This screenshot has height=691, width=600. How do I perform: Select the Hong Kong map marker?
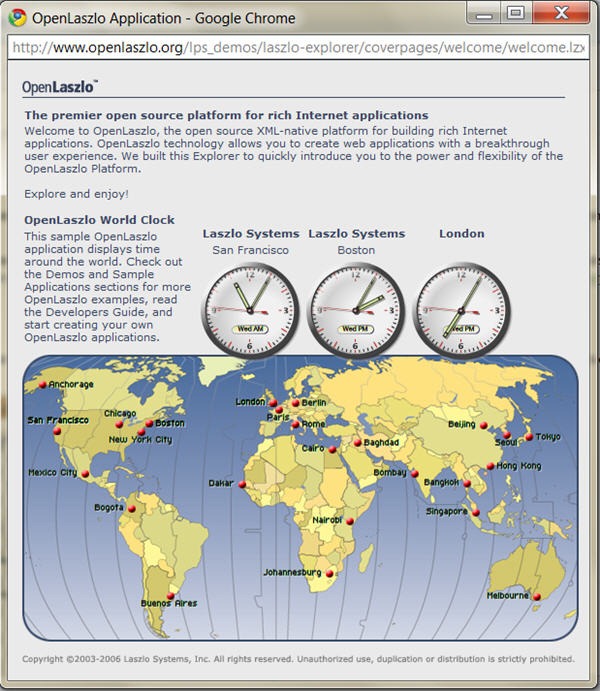click(x=490, y=466)
